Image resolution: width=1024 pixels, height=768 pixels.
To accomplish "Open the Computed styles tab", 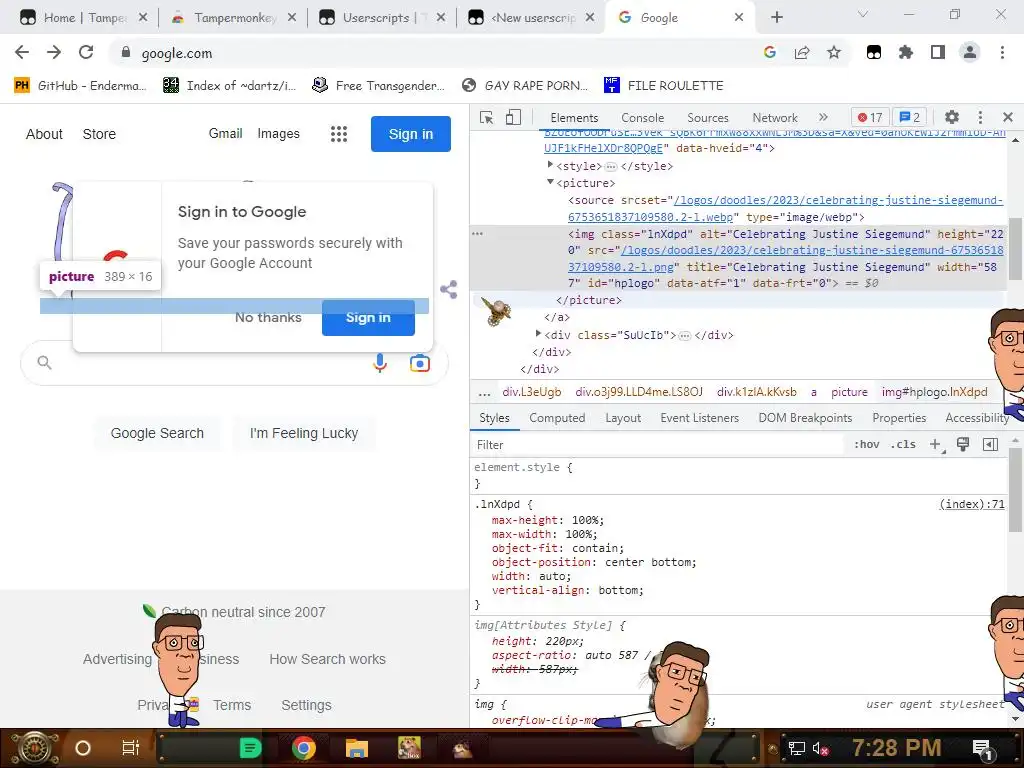I will 557,418.
